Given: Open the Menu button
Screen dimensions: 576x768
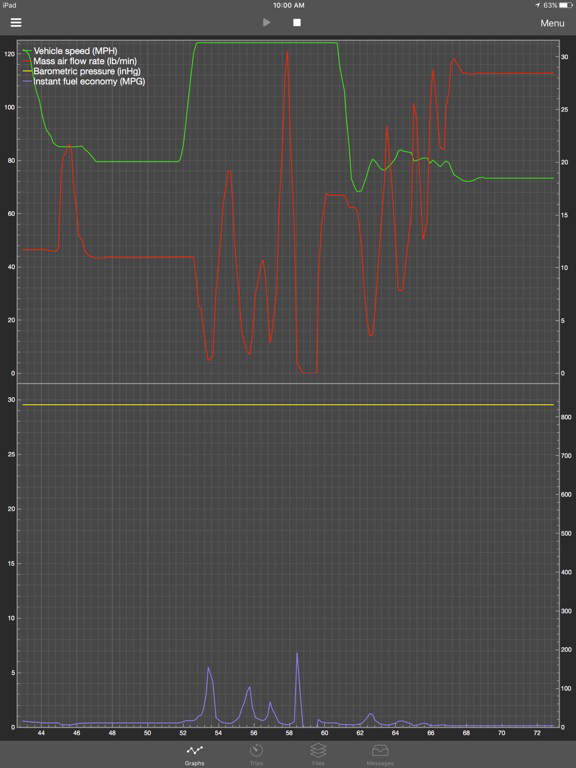Looking at the screenshot, I should coord(552,23).
